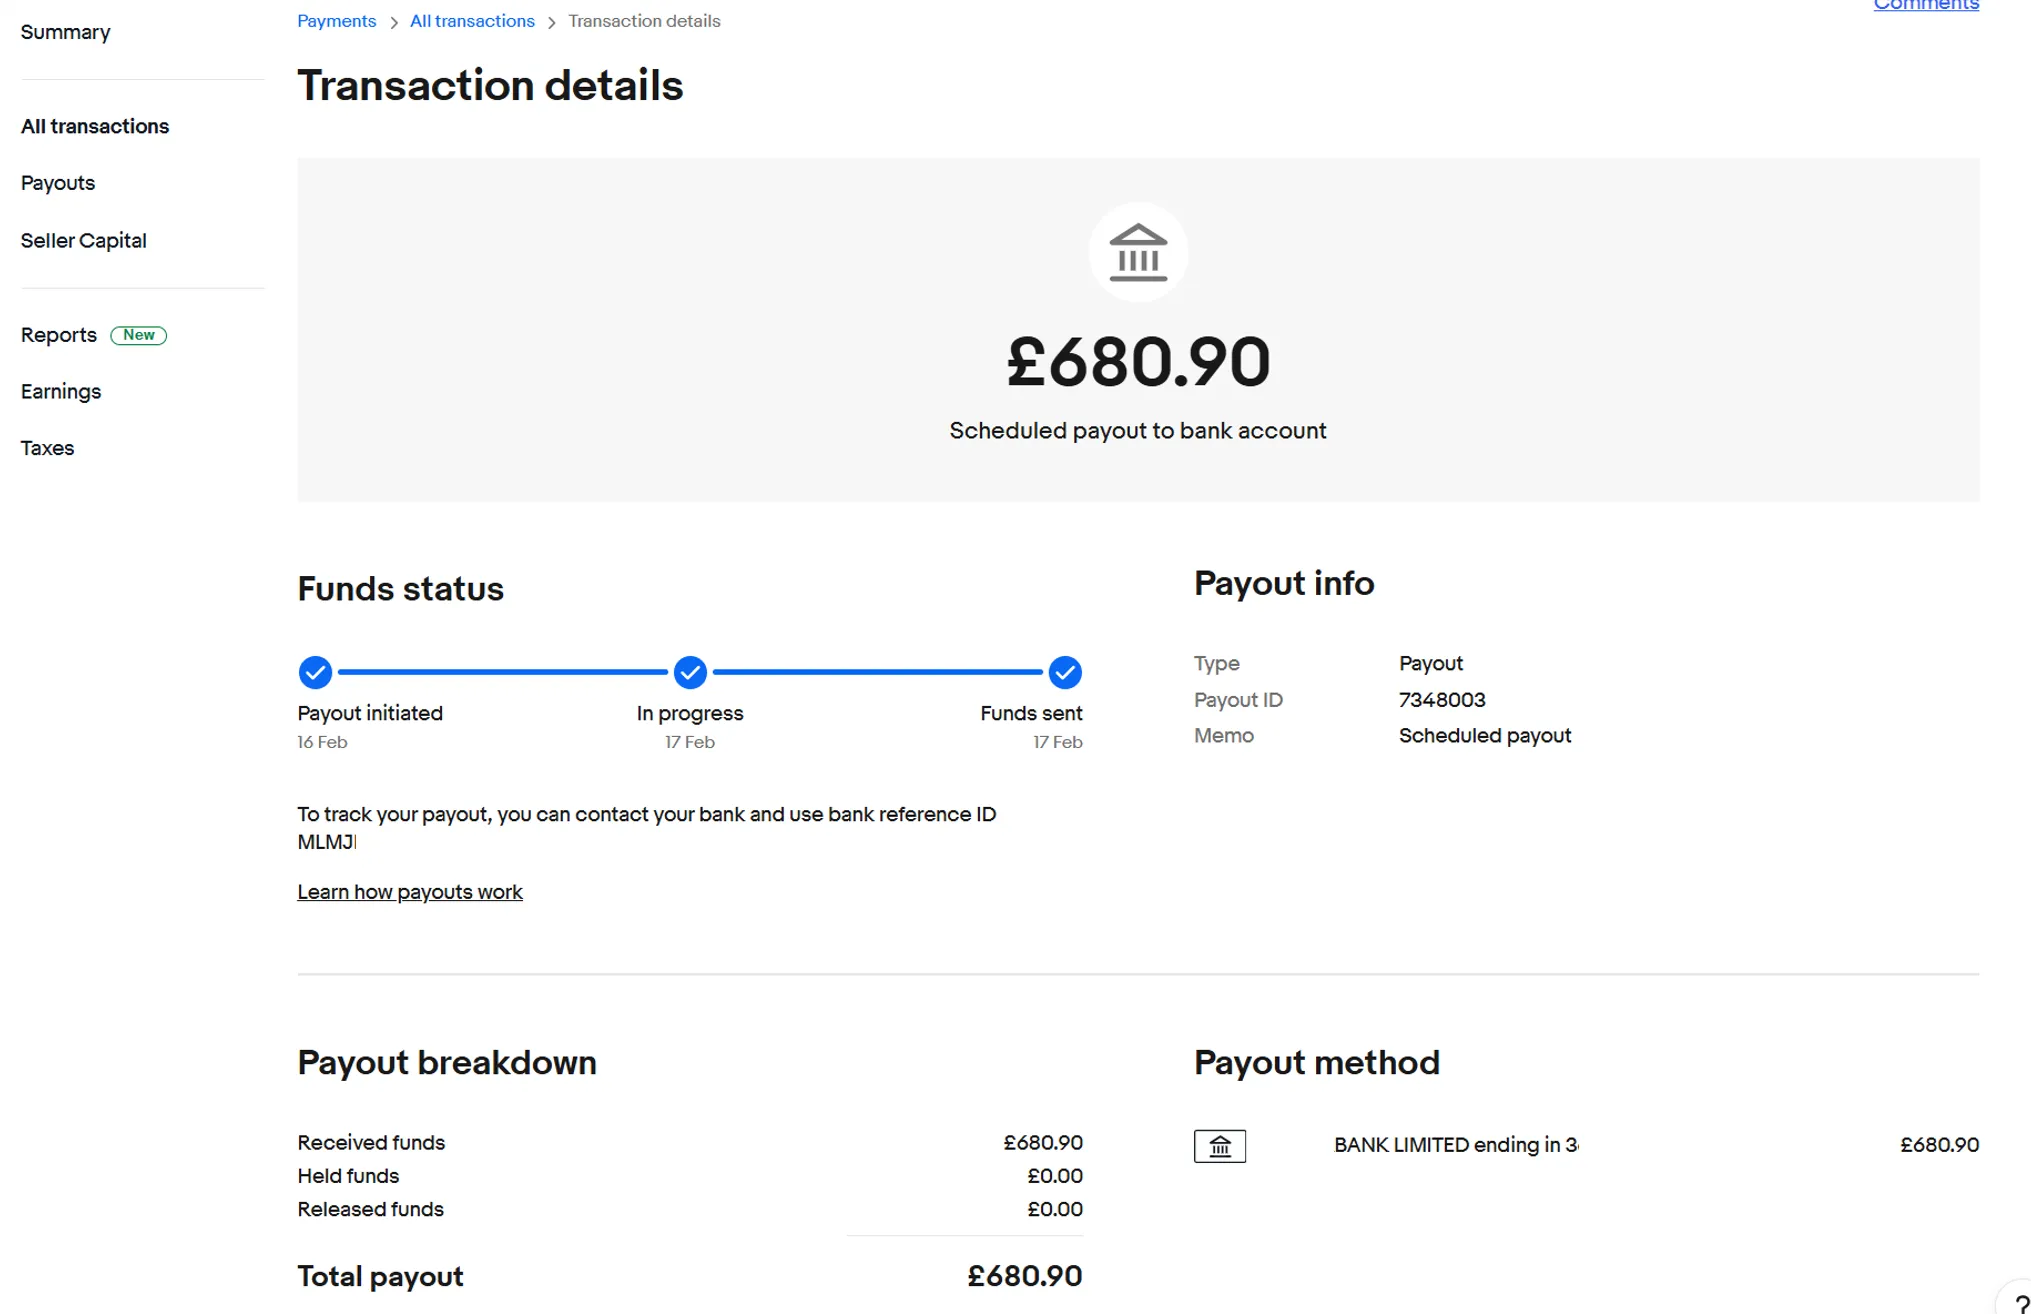Click the Payout initiated checkmark icon
The image size is (2031, 1314).
pos(315,672)
